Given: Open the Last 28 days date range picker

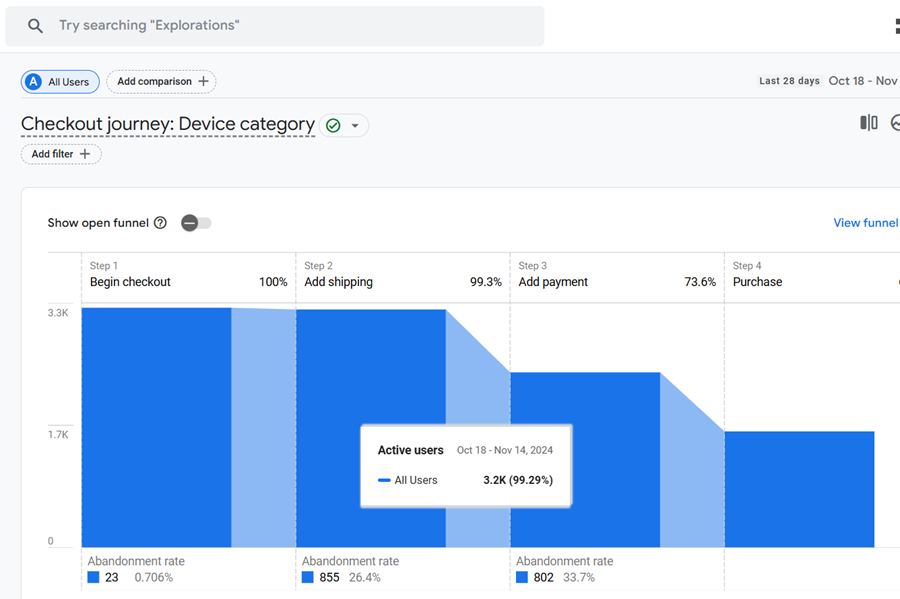Looking at the screenshot, I should [x=789, y=81].
